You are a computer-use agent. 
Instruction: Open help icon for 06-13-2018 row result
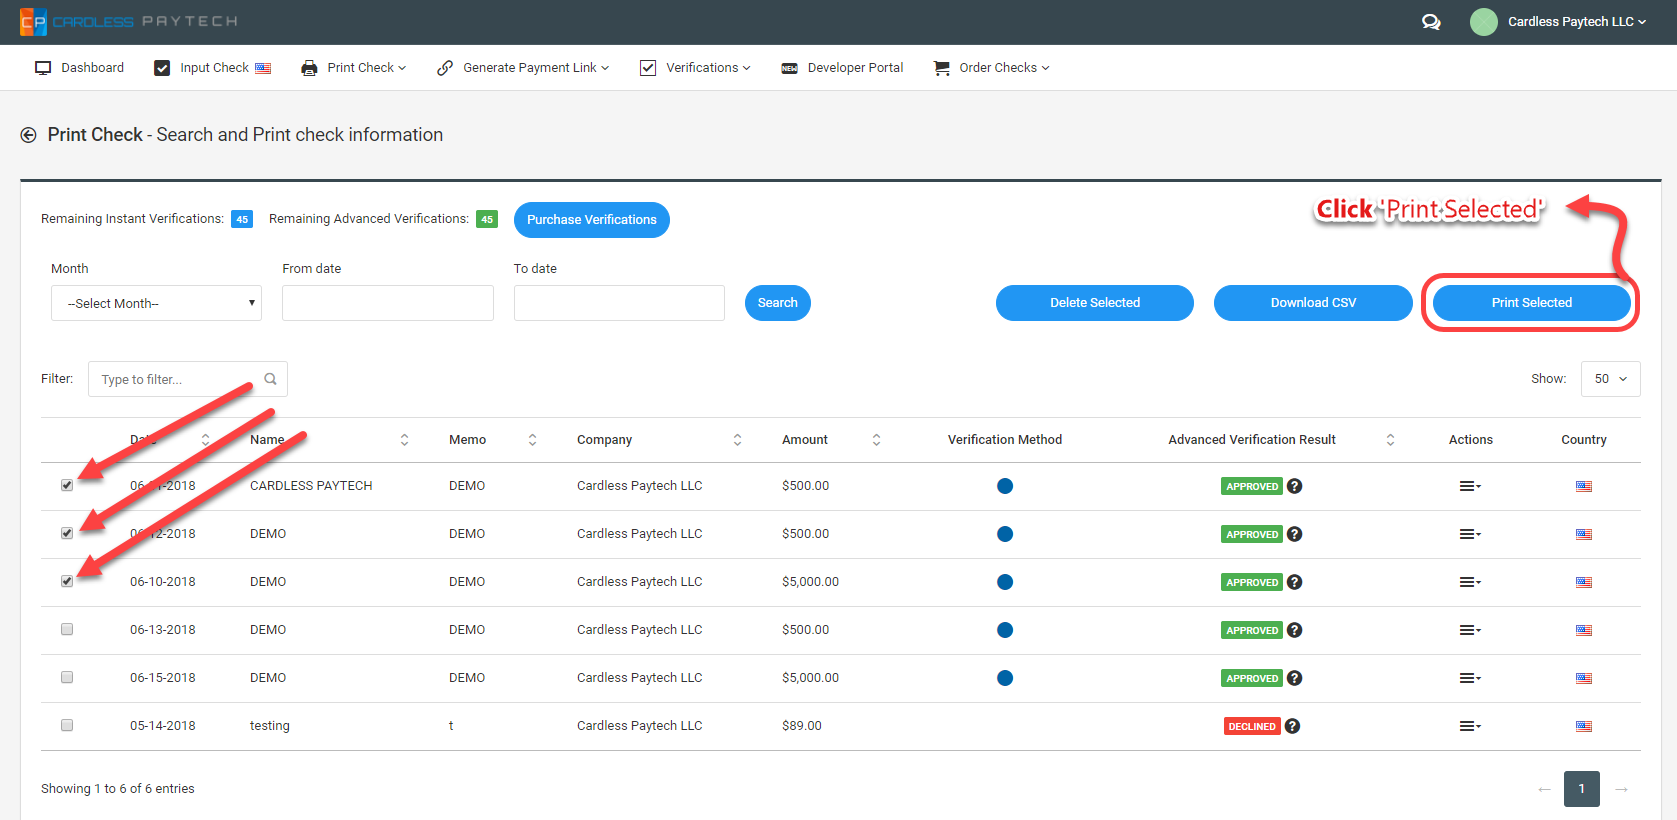1294,630
